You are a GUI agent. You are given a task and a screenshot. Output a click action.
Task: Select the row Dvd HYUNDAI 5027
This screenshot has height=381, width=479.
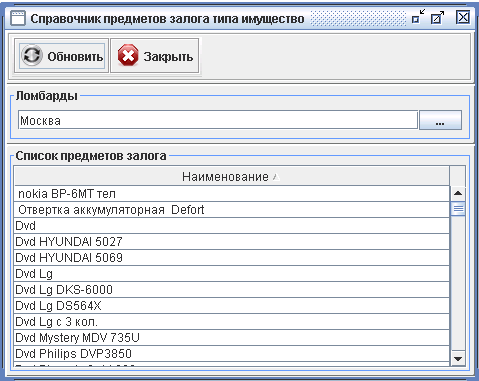point(232,242)
